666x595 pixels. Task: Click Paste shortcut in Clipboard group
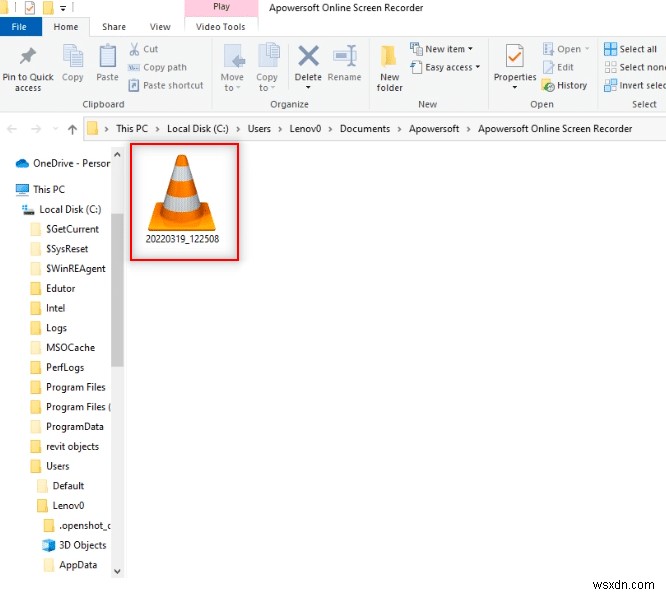coord(166,85)
